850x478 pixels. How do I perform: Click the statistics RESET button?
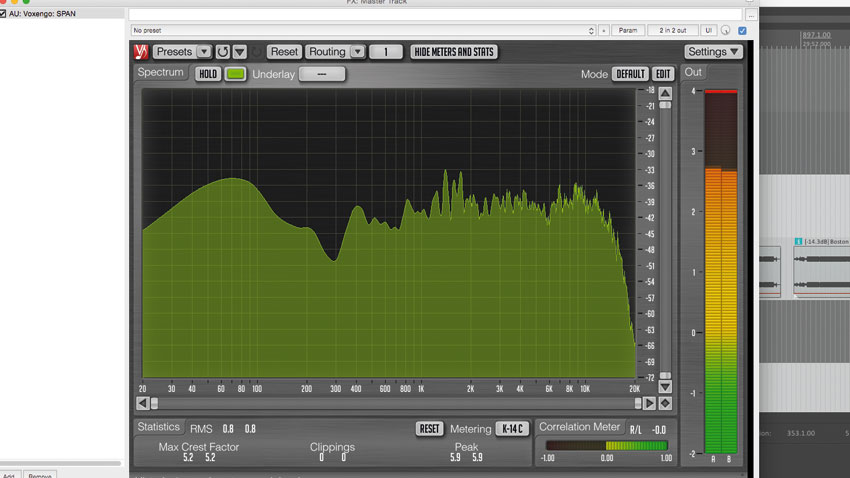429,429
